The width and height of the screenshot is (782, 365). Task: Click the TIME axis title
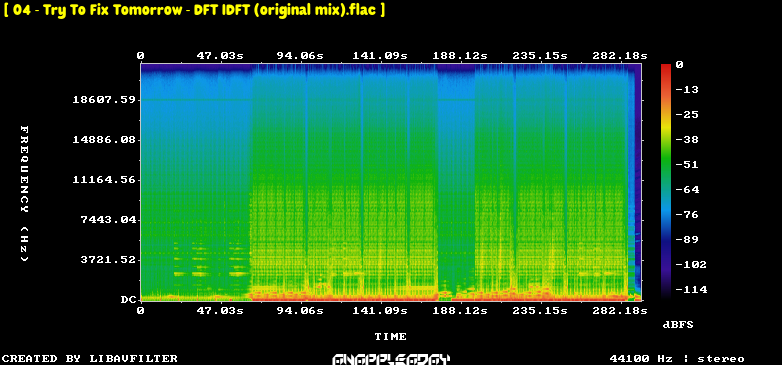point(391,337)
